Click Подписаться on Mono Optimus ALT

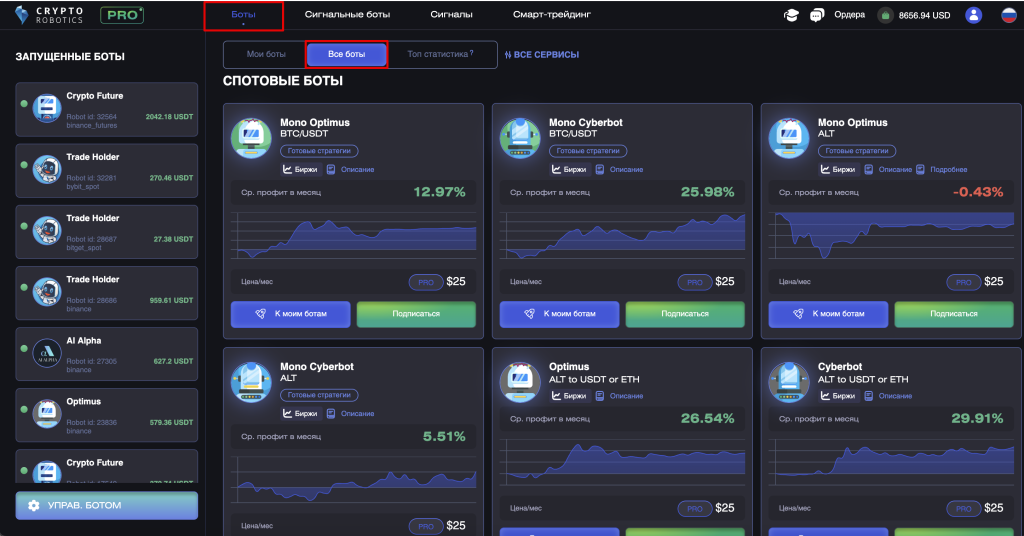tap(954, 314)
